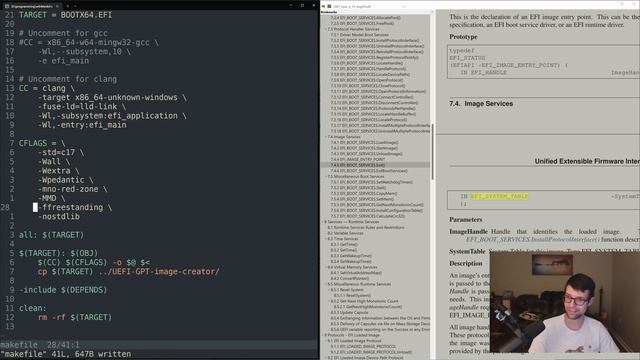Click 'TARGET = BOOTX64.EFI' line in editor
This screenshot has width=640, height=360.
(65, 15)
